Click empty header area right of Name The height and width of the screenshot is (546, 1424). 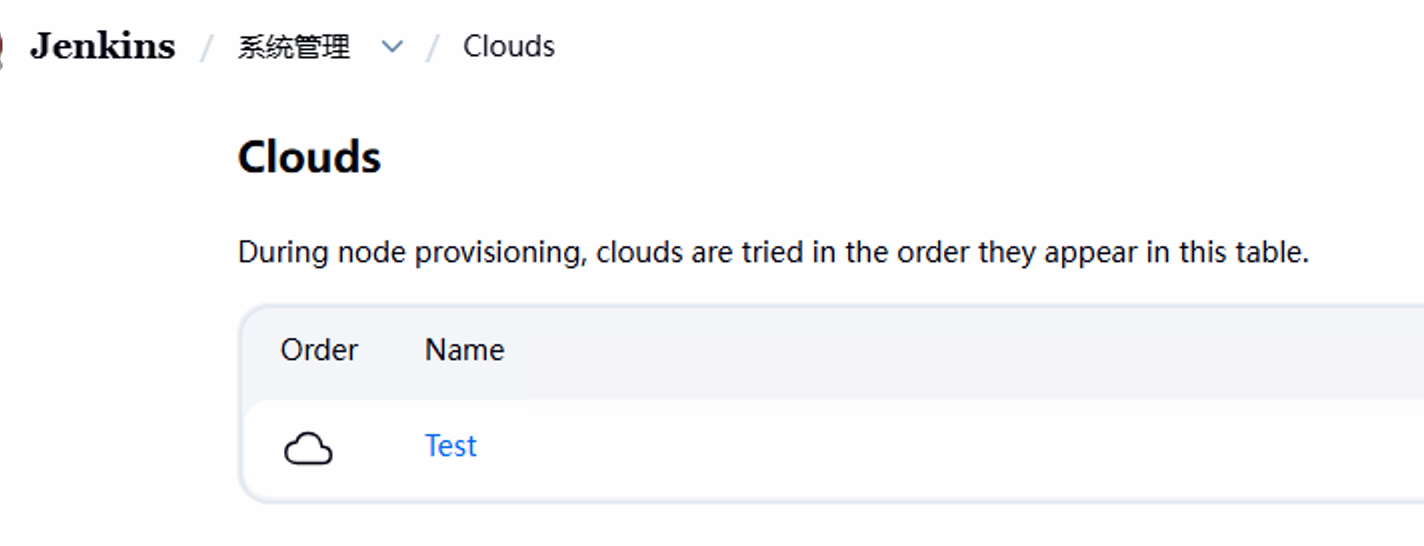[x=900, y=350]
